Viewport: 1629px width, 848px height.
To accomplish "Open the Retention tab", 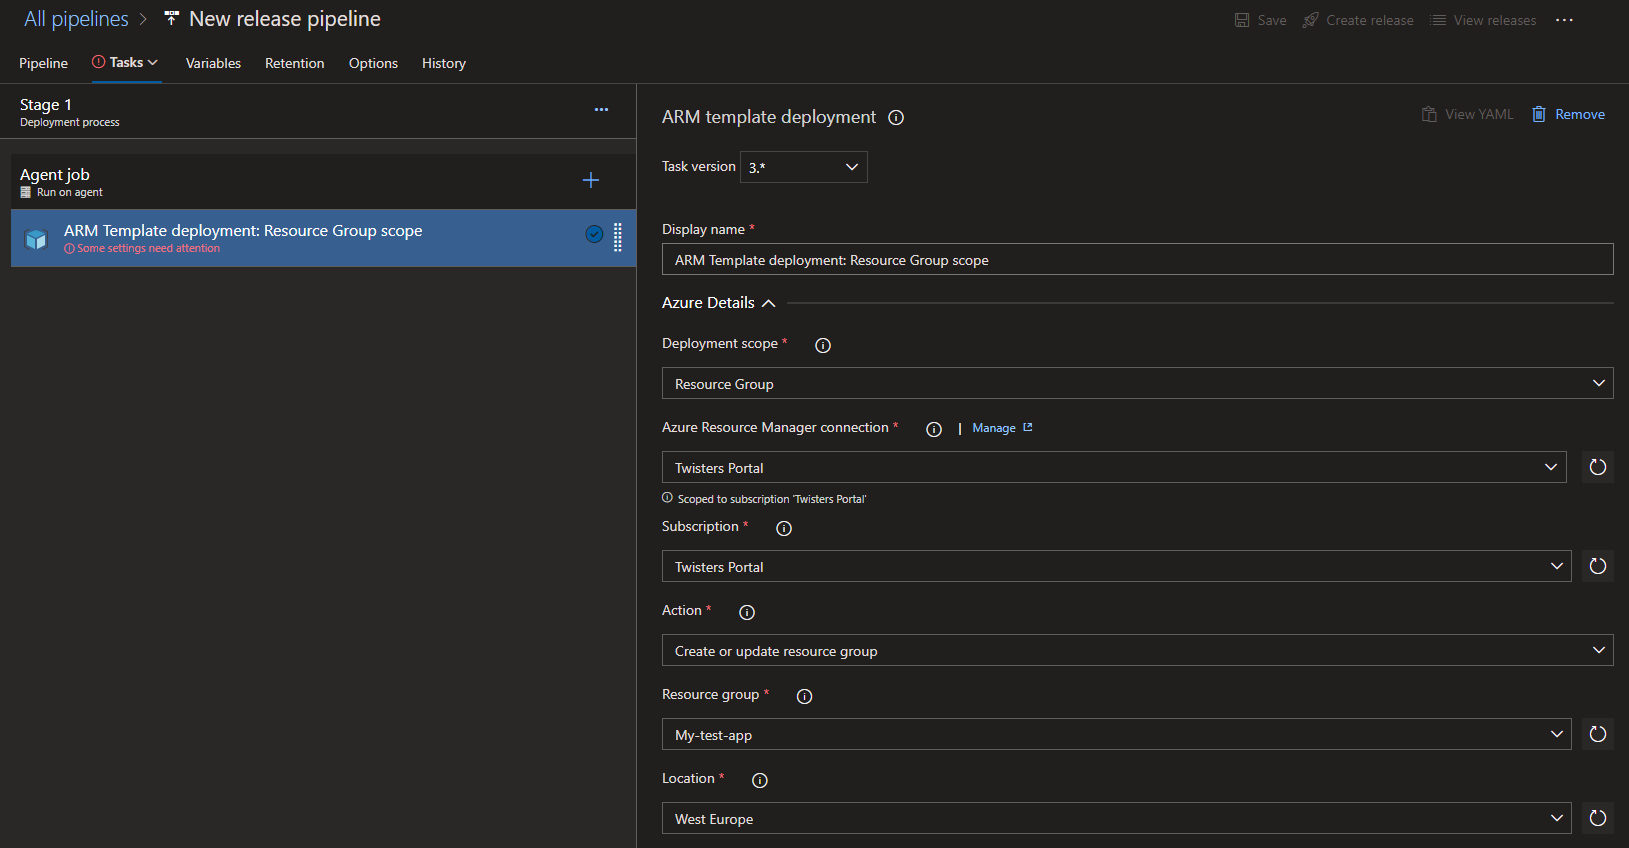I will [x=294, y=63].
